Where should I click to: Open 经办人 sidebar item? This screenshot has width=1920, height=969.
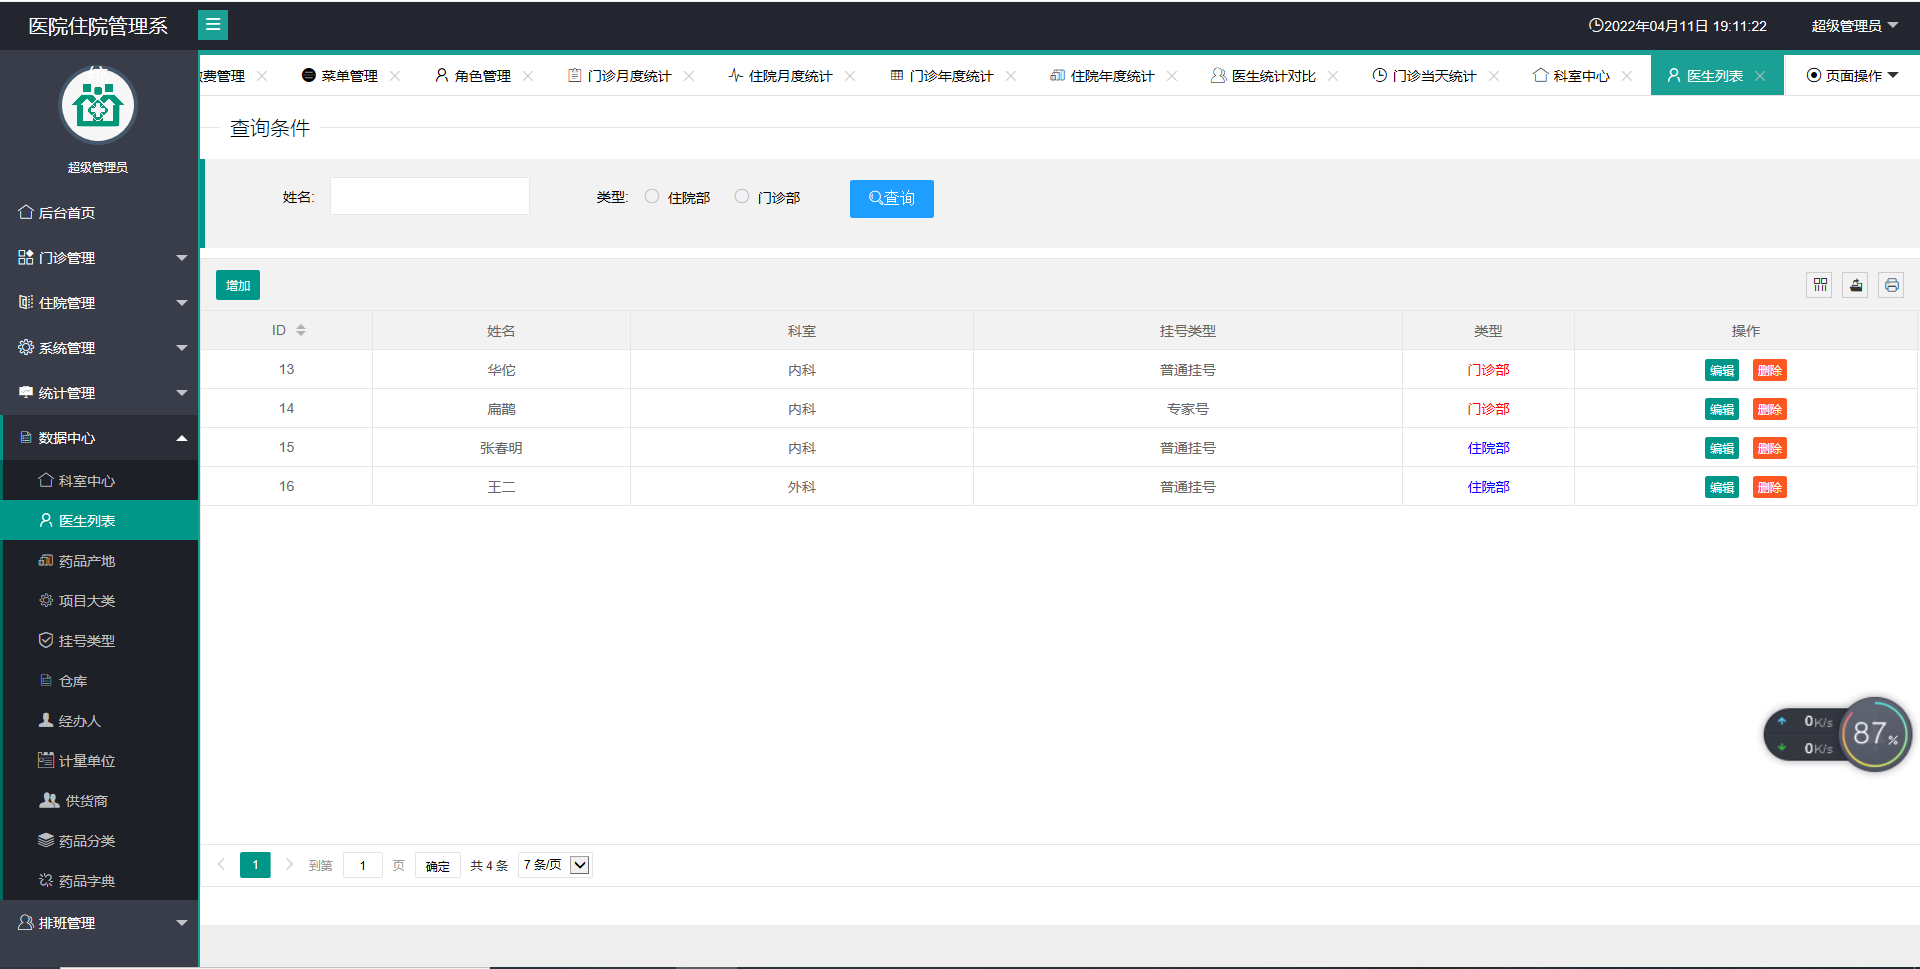click(99, 720)
